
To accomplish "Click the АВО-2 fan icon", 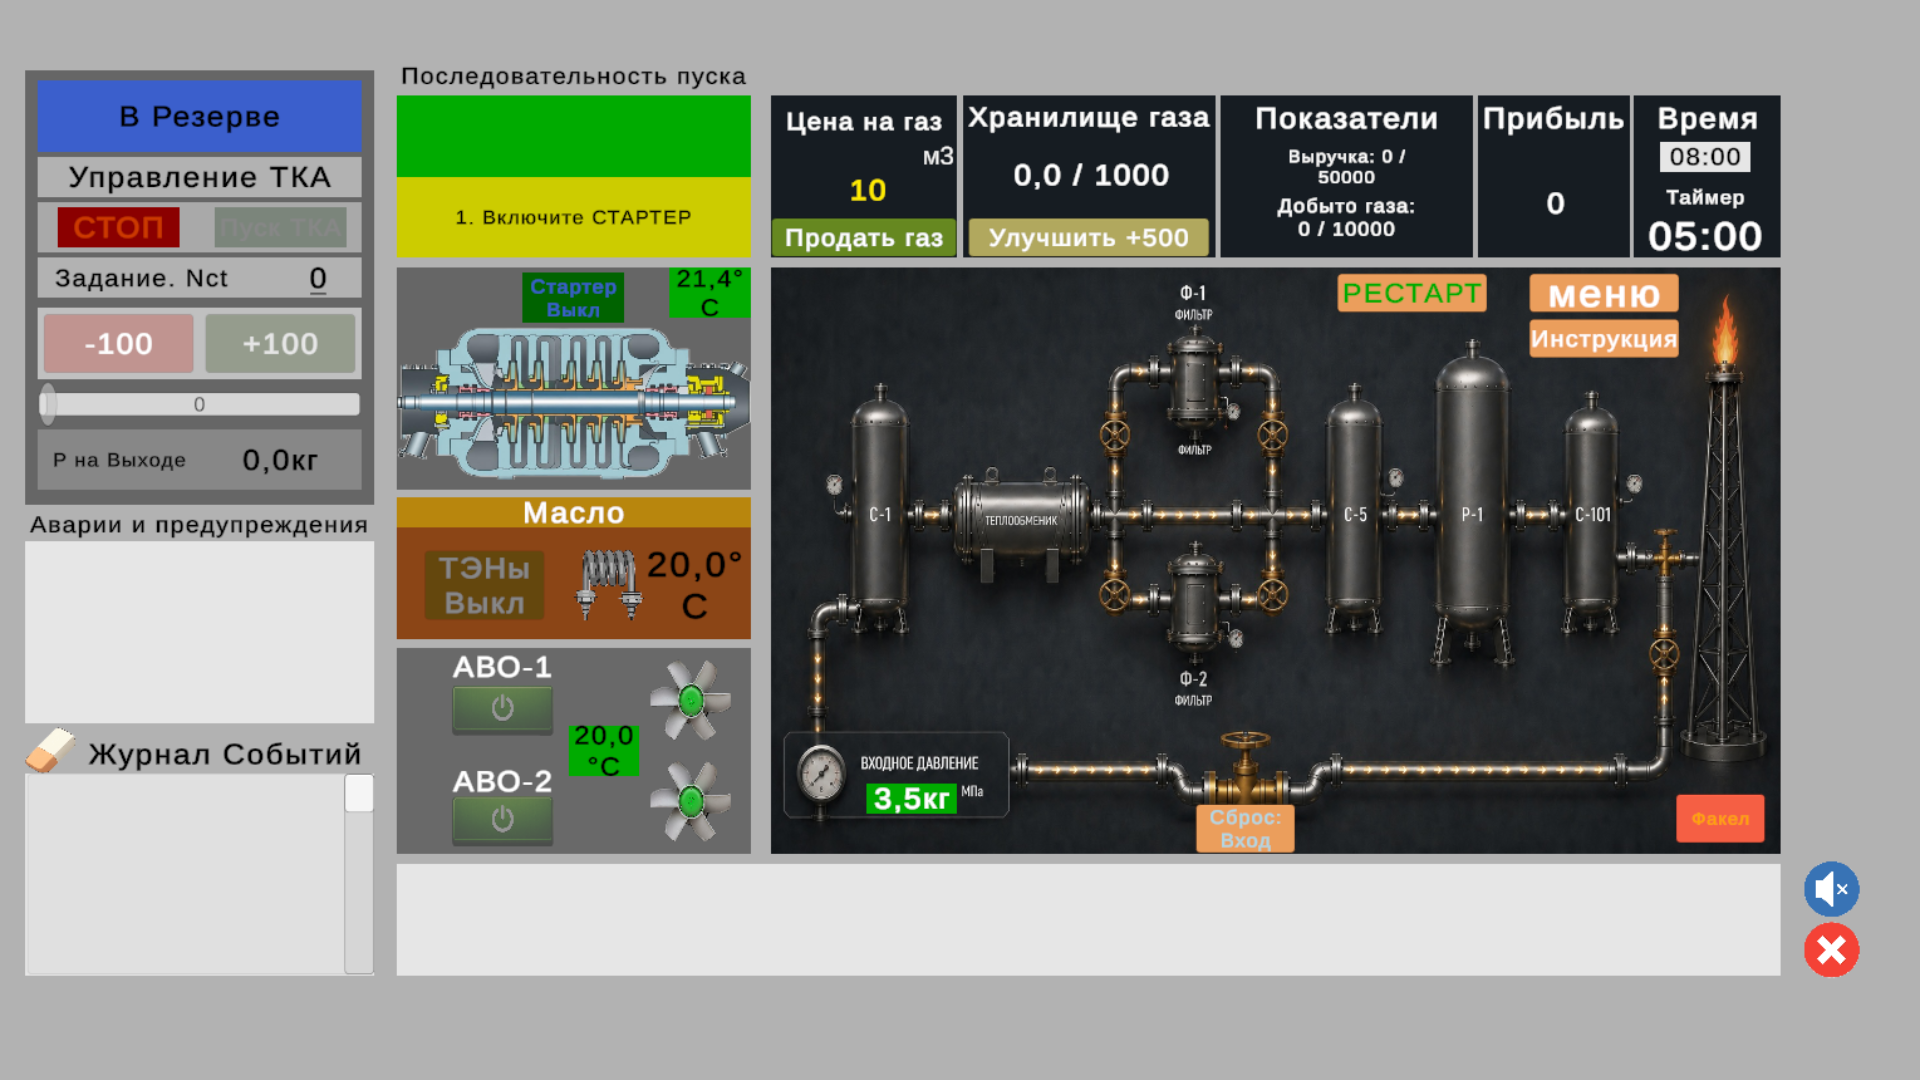I will click(x=690, y=801).
